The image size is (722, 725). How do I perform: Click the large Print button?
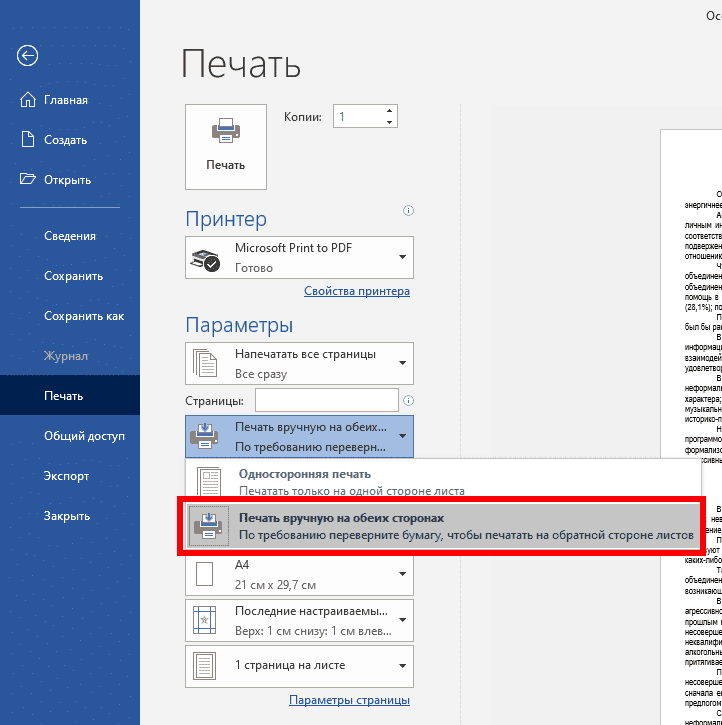226,146
